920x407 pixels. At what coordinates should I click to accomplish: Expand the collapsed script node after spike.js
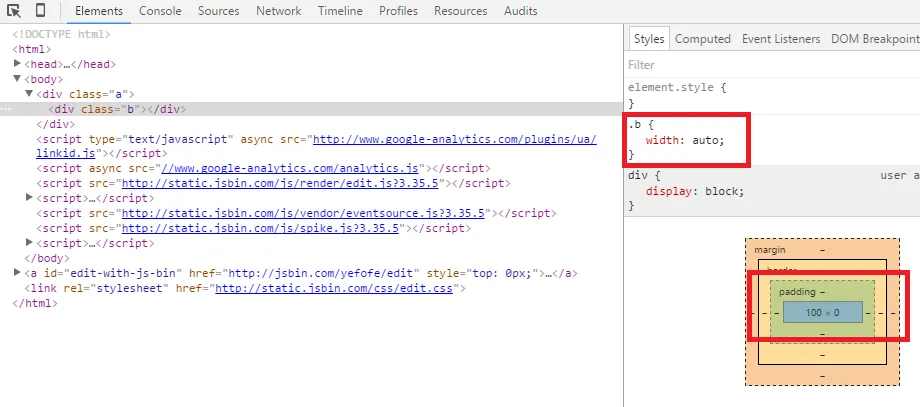[29, 242]
